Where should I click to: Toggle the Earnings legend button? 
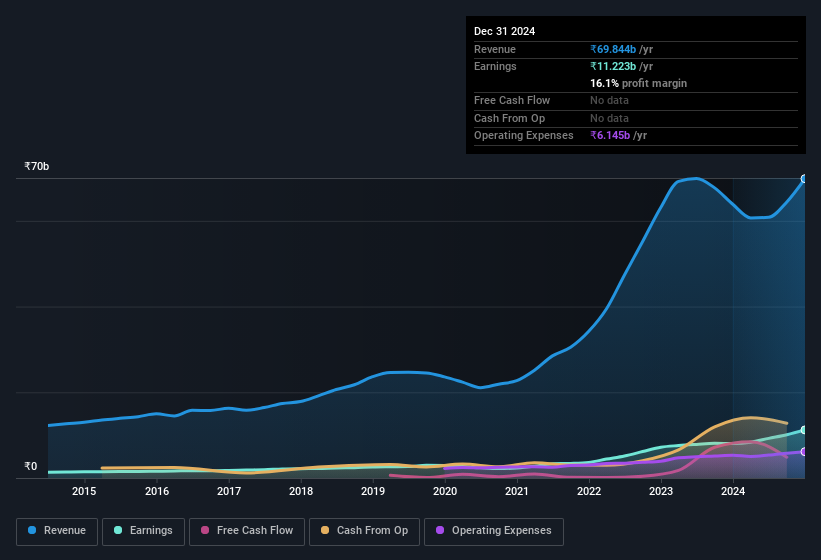(x=143, y=531)
